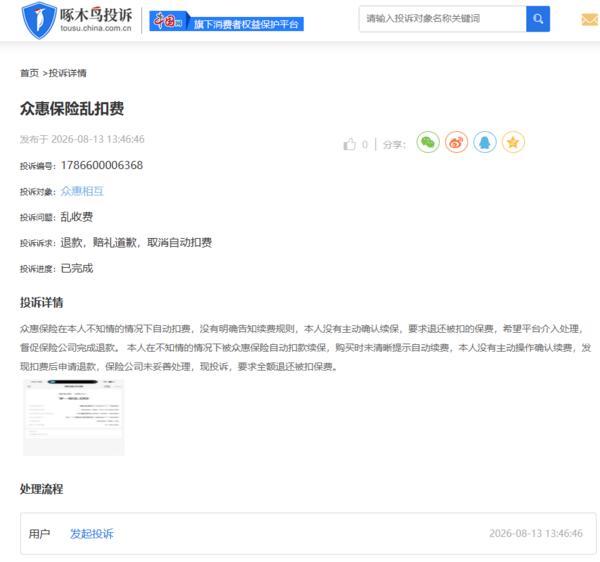Screen dimensions: 600x562
Task: Click the 发起投诉 link
Action: click(92, 534)
